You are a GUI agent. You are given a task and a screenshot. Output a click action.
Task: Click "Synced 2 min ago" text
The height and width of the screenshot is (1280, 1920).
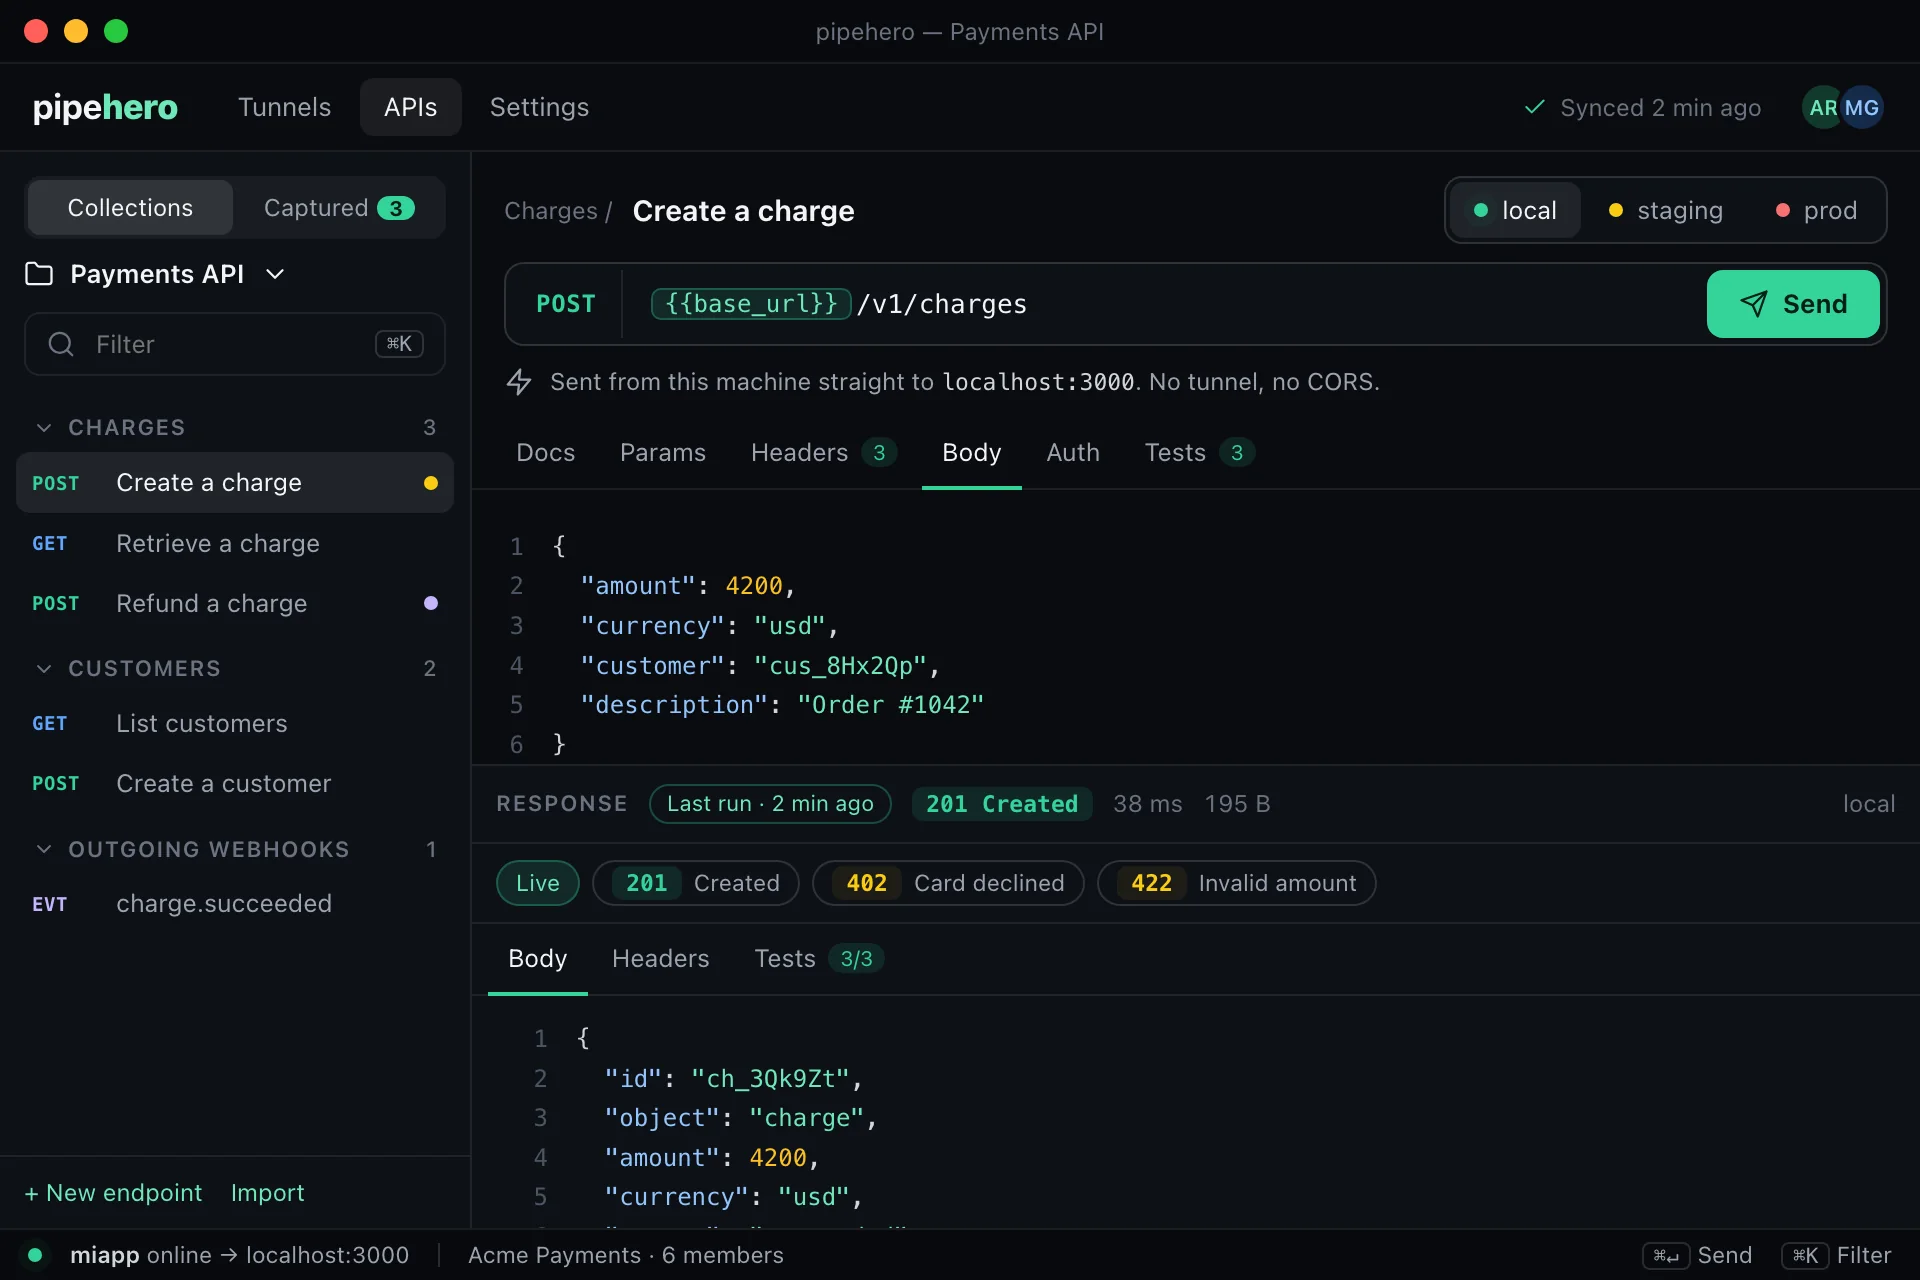tap(1661, 107)
